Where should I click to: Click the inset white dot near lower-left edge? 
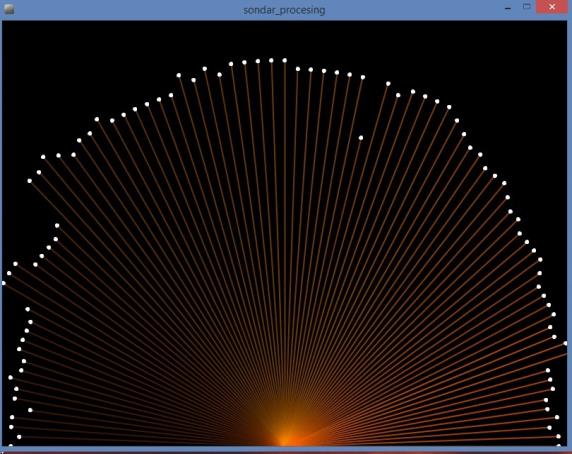click(x=30, y=410)
